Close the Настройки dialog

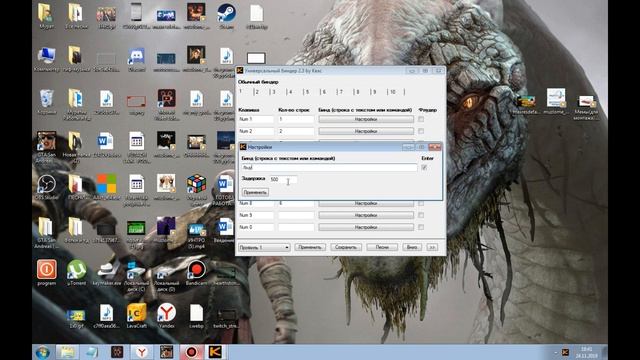[x=435, y=147]
